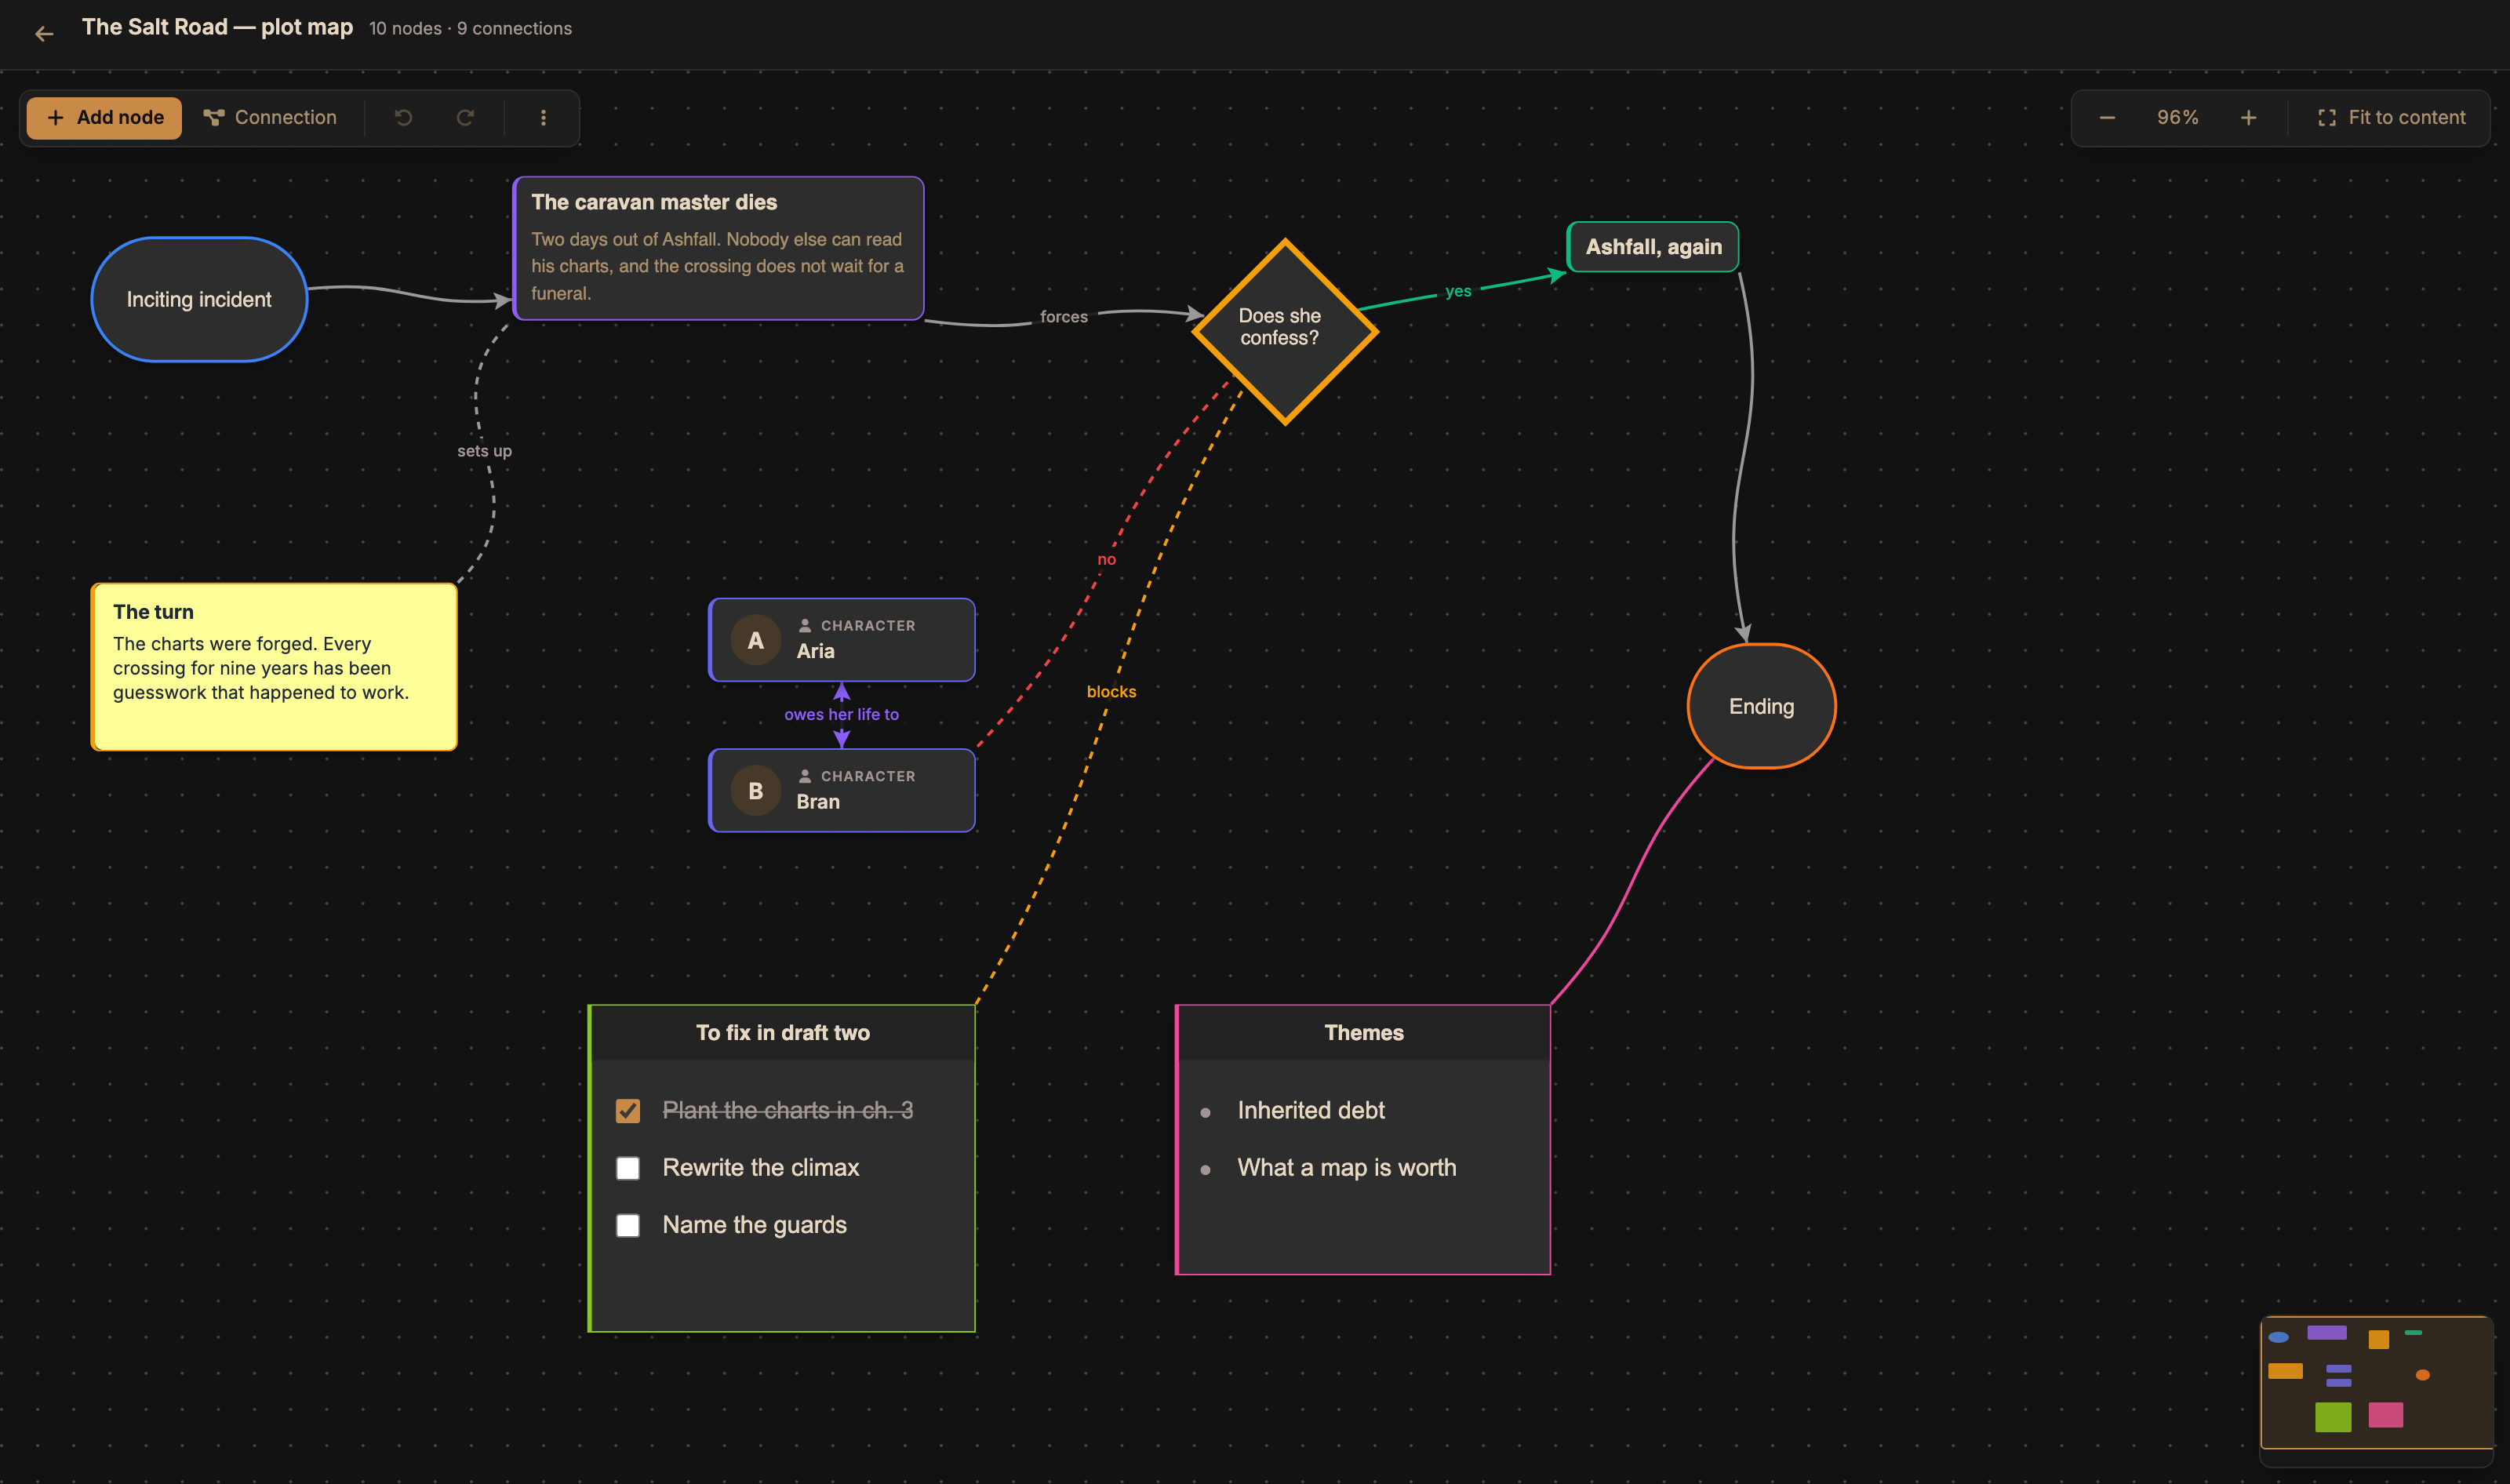Click the To fix in draft two header
The height and width of the screenshot is (1484, 2510).
(783, 1033)
